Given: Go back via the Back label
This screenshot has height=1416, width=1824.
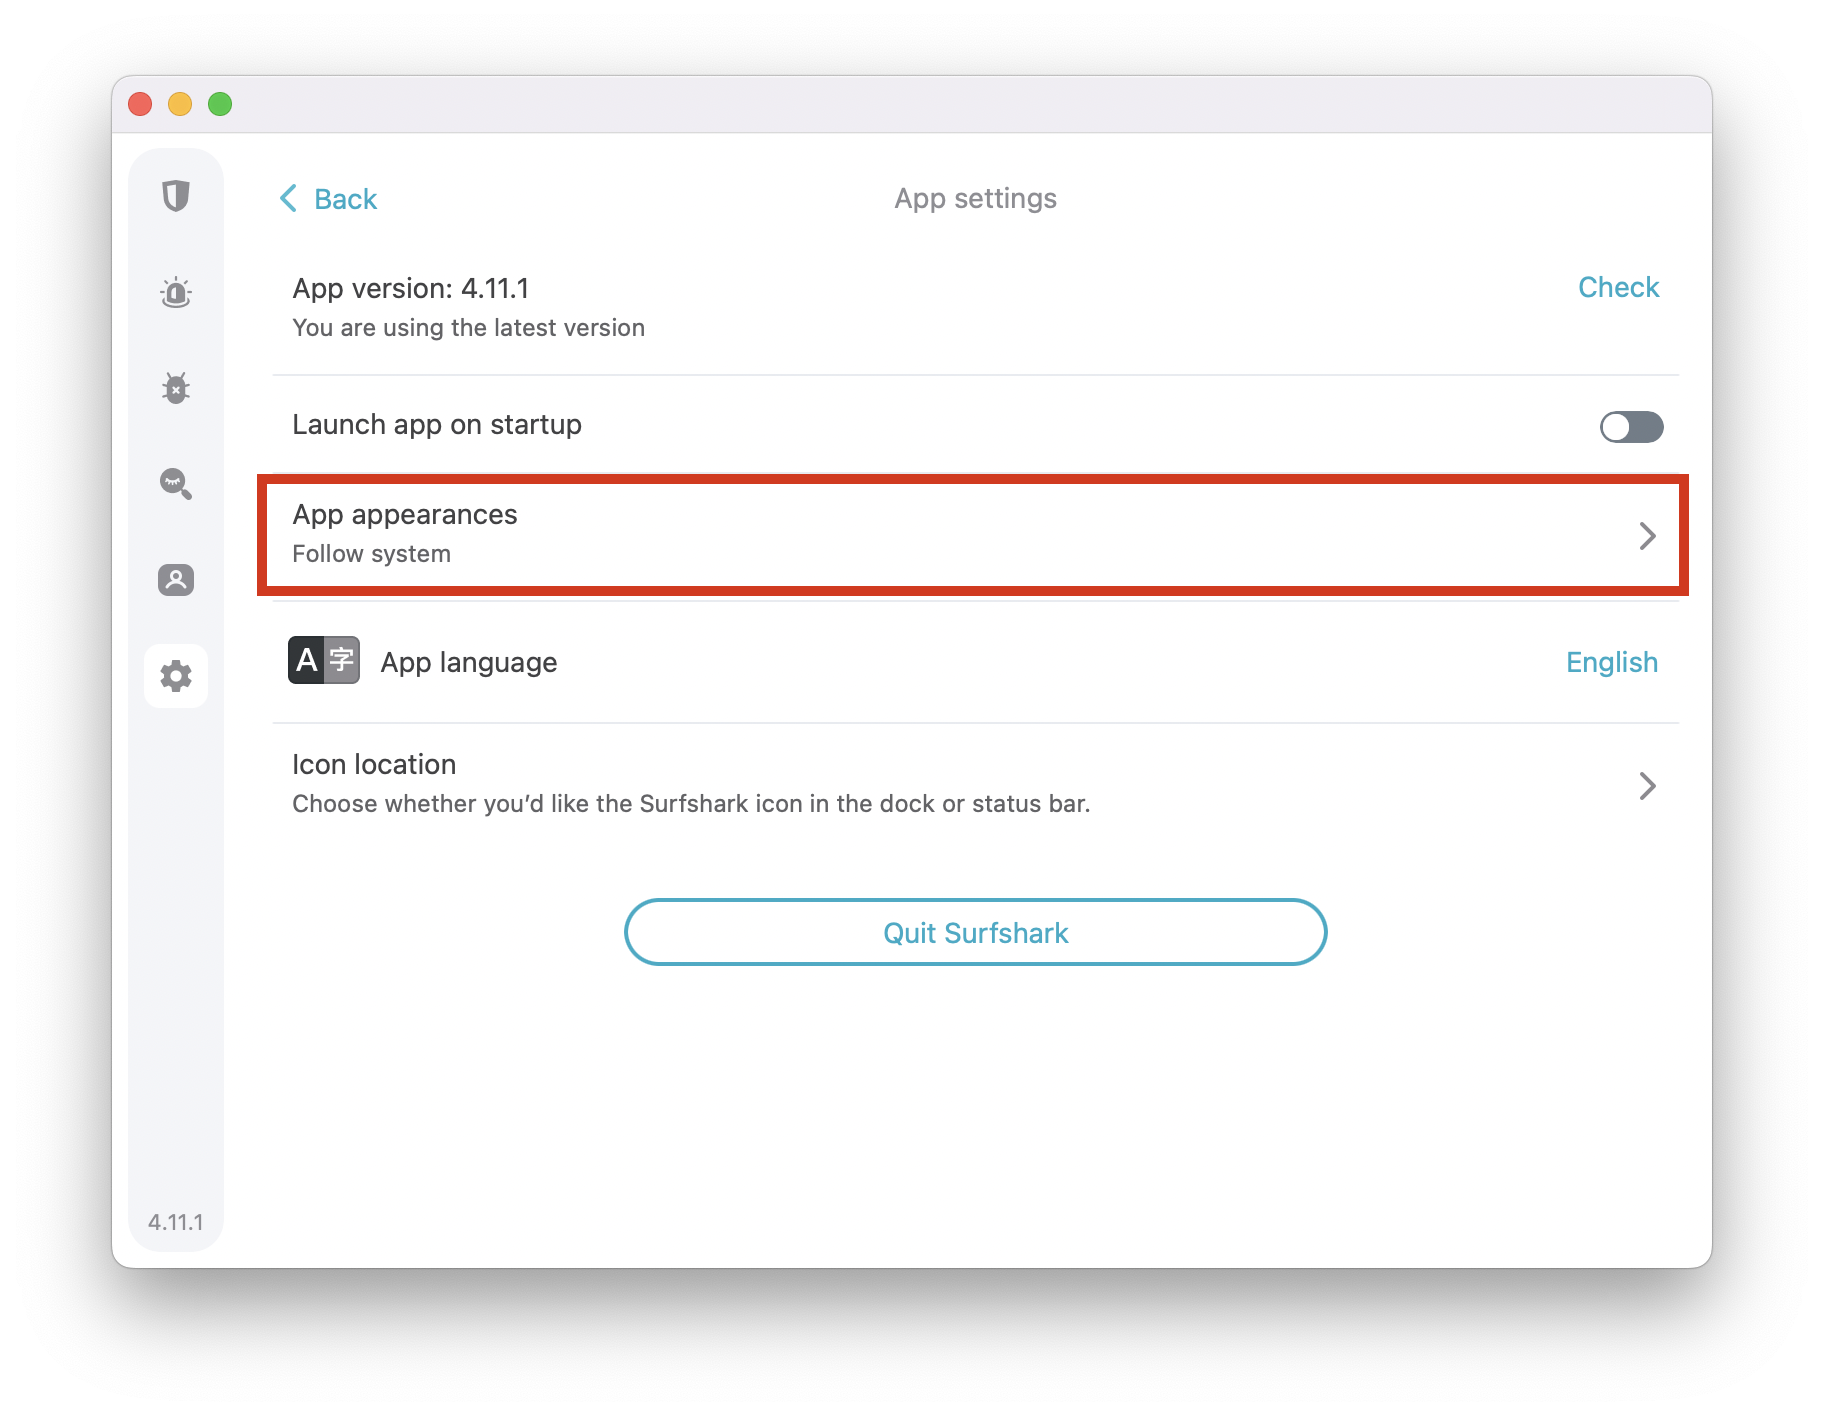Looking at the screenshot, I should (x=345, y=199).
